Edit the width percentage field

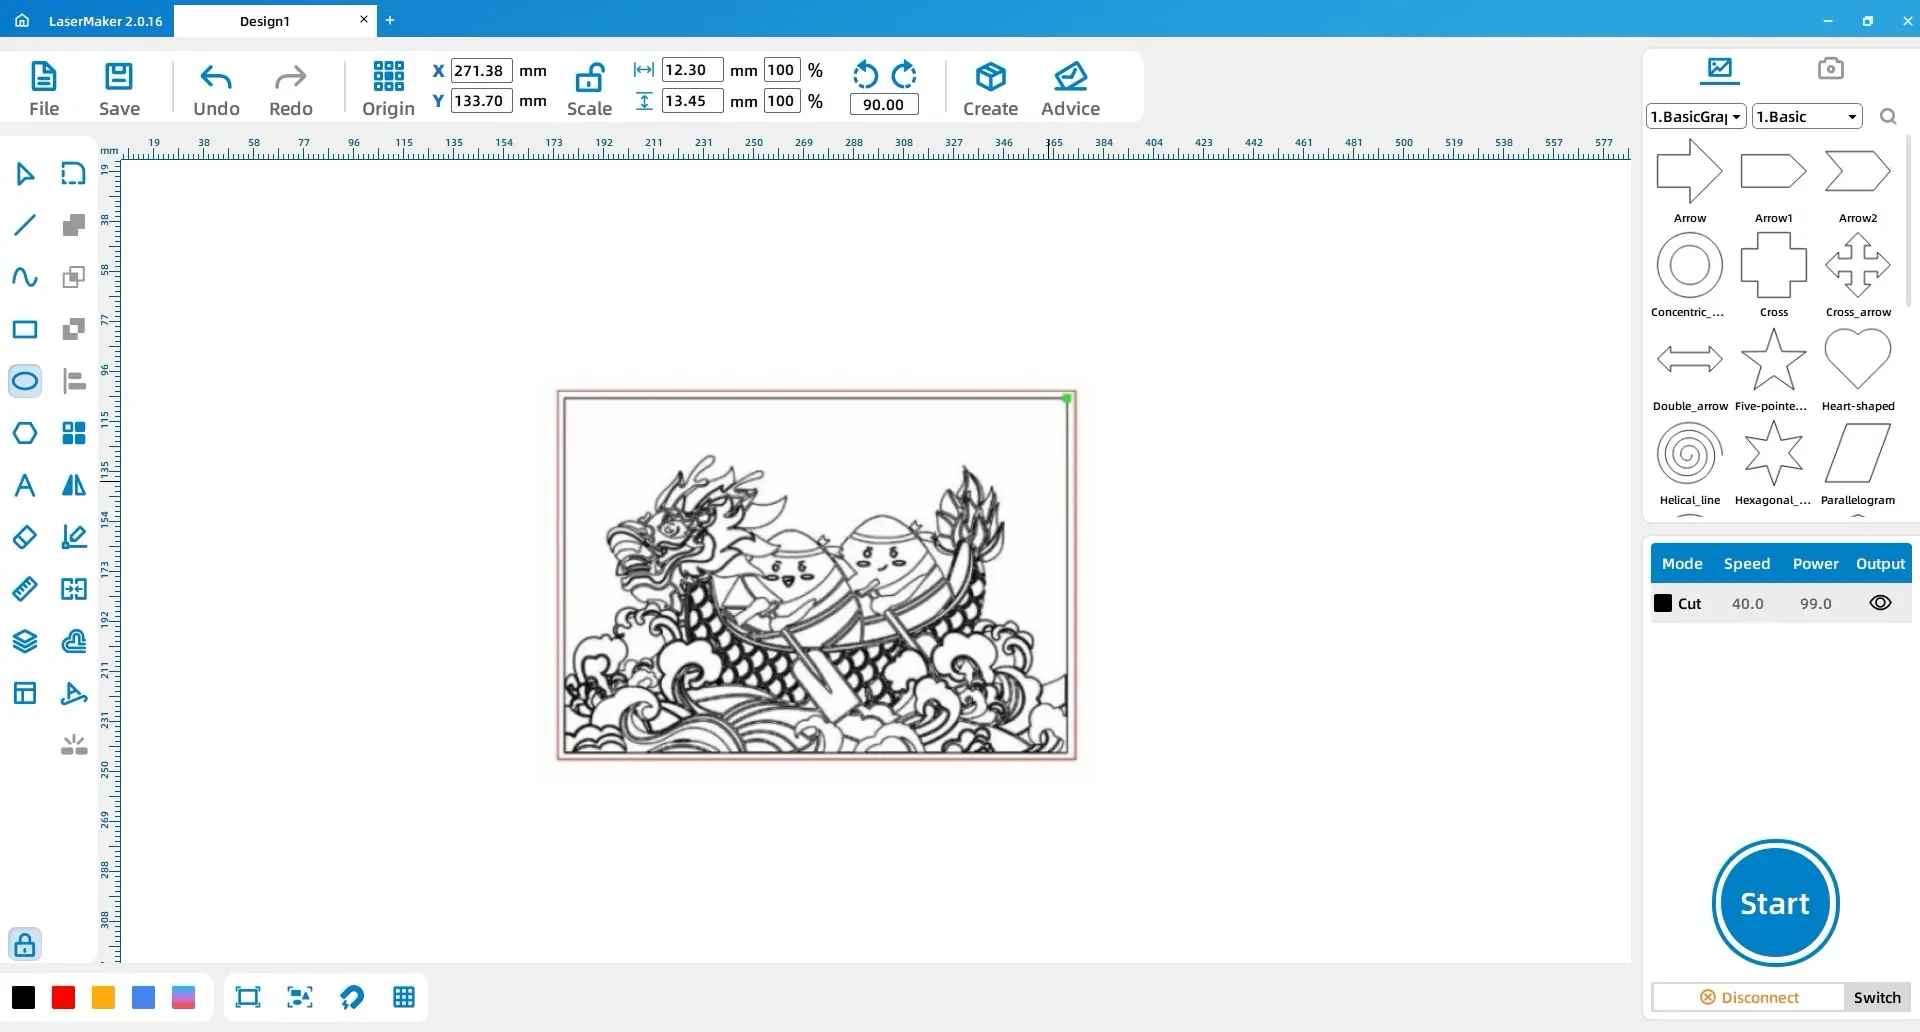point(781,70)
